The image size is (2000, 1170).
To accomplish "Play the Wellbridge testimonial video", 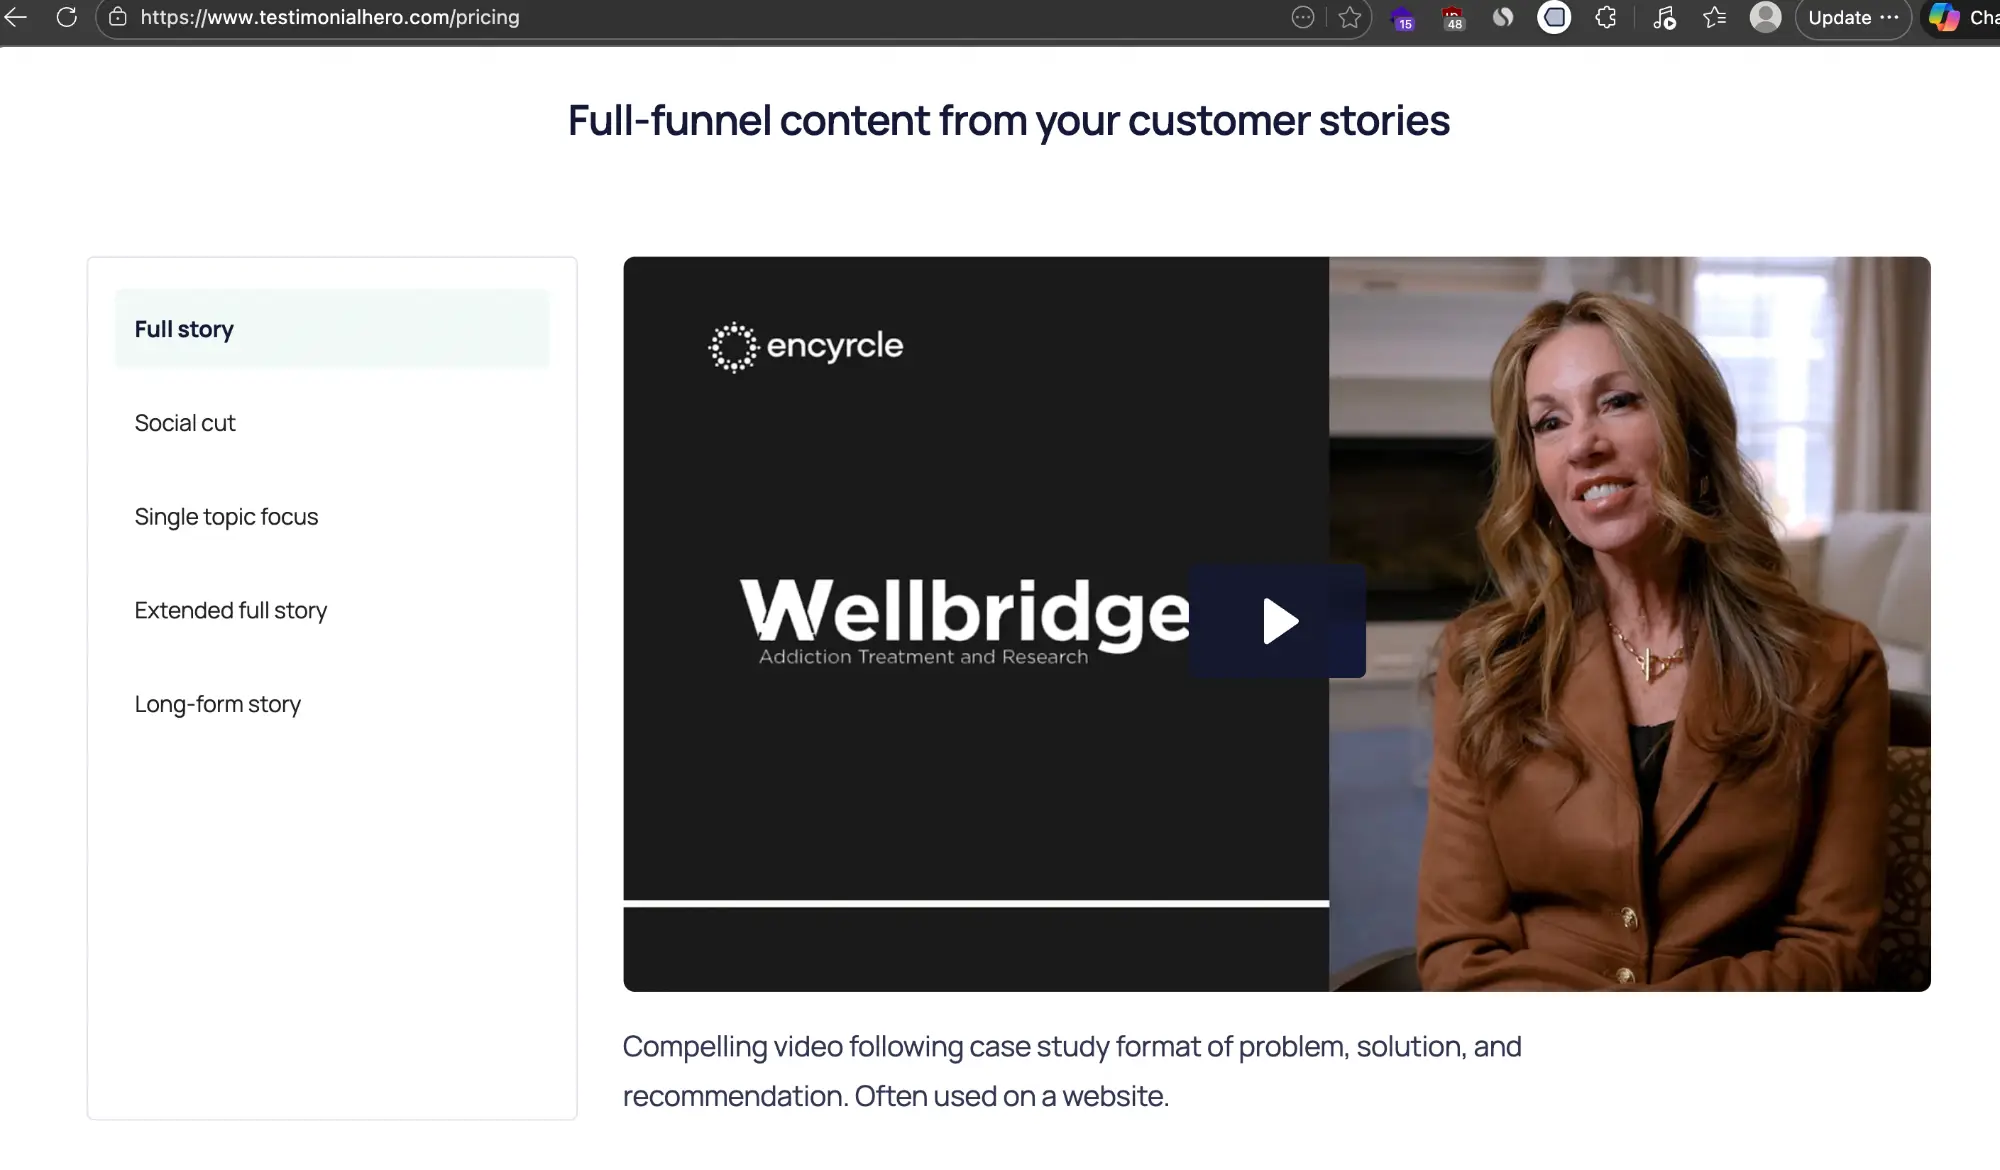I will 1278,621.
